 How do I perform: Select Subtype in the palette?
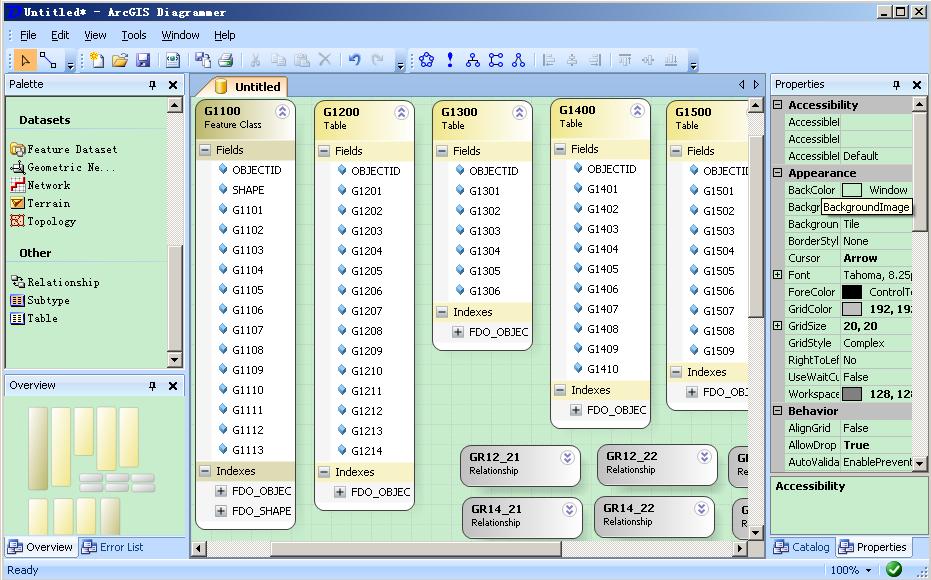(x=40, y=300)
